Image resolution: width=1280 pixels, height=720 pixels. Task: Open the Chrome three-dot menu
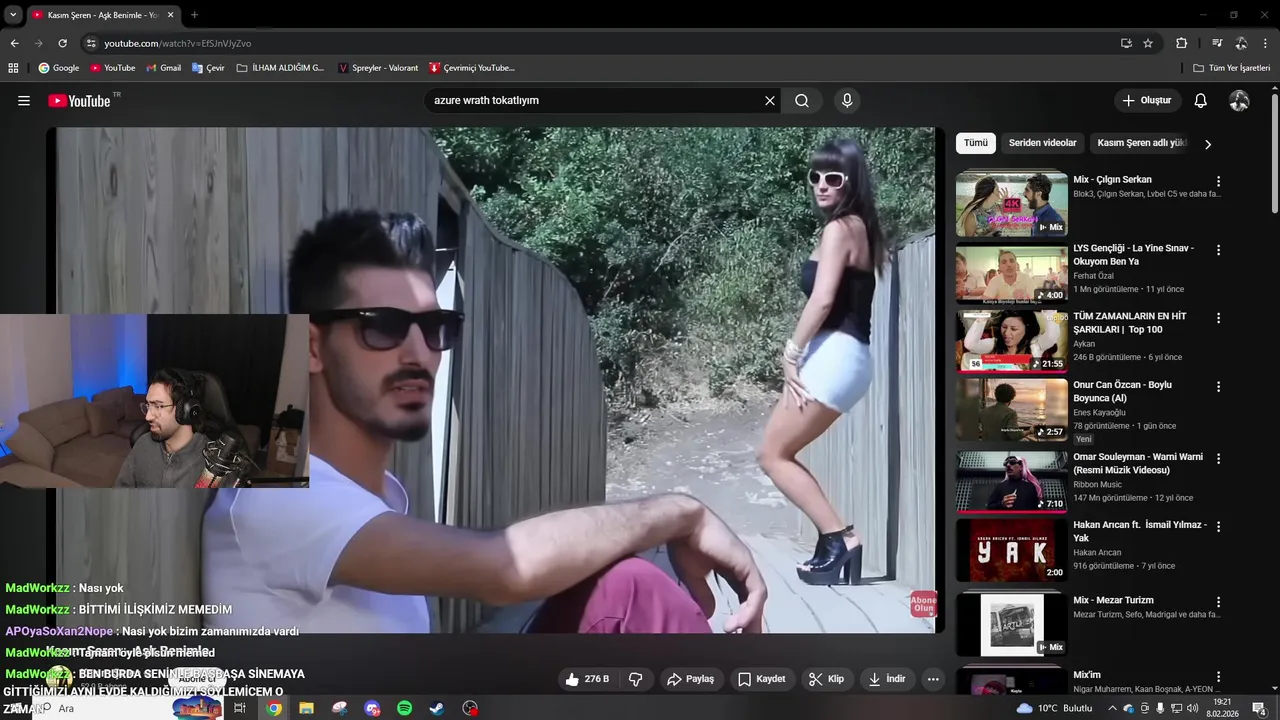coord(1266,43)
